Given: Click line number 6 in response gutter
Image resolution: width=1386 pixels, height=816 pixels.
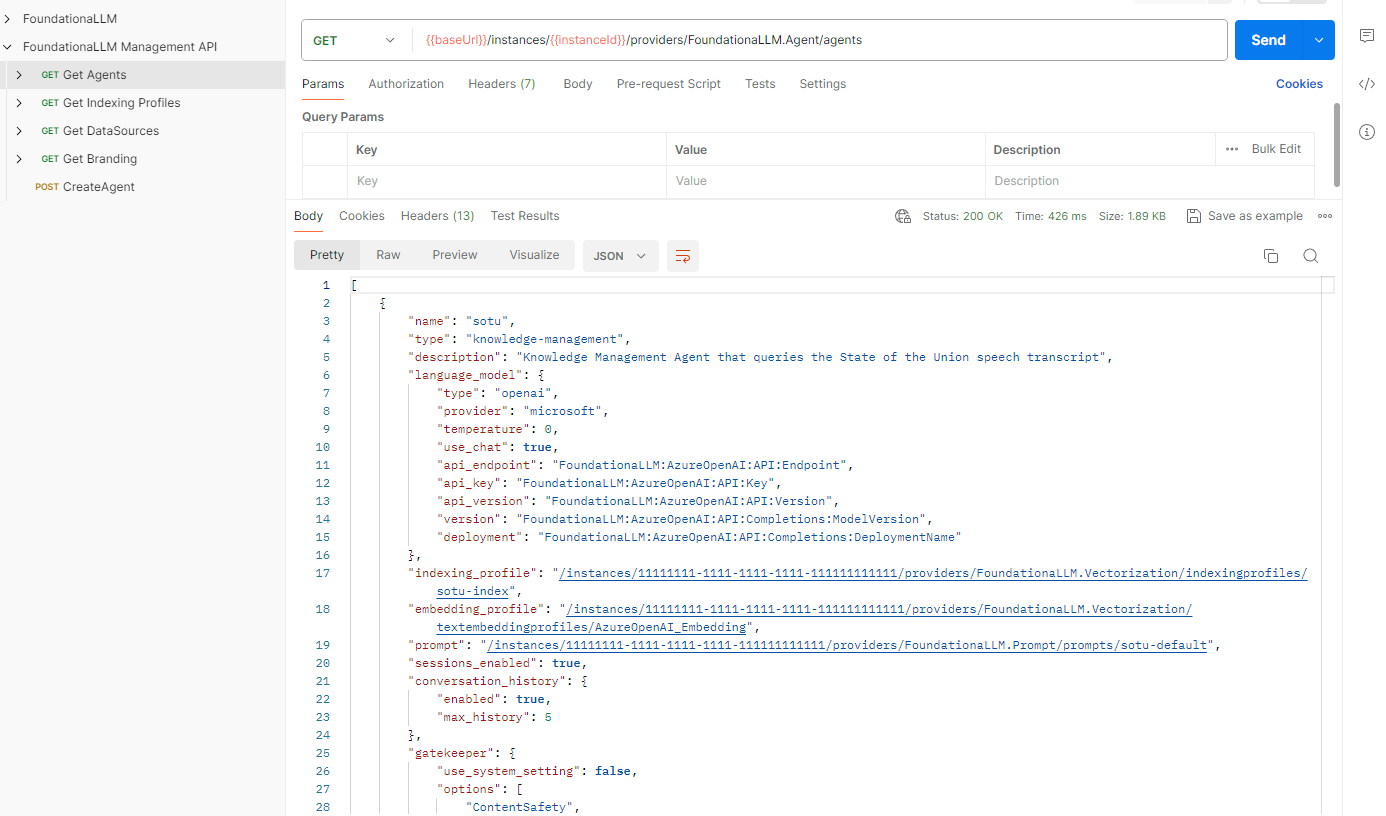Looking at the screenshot, I should point(326,375).
